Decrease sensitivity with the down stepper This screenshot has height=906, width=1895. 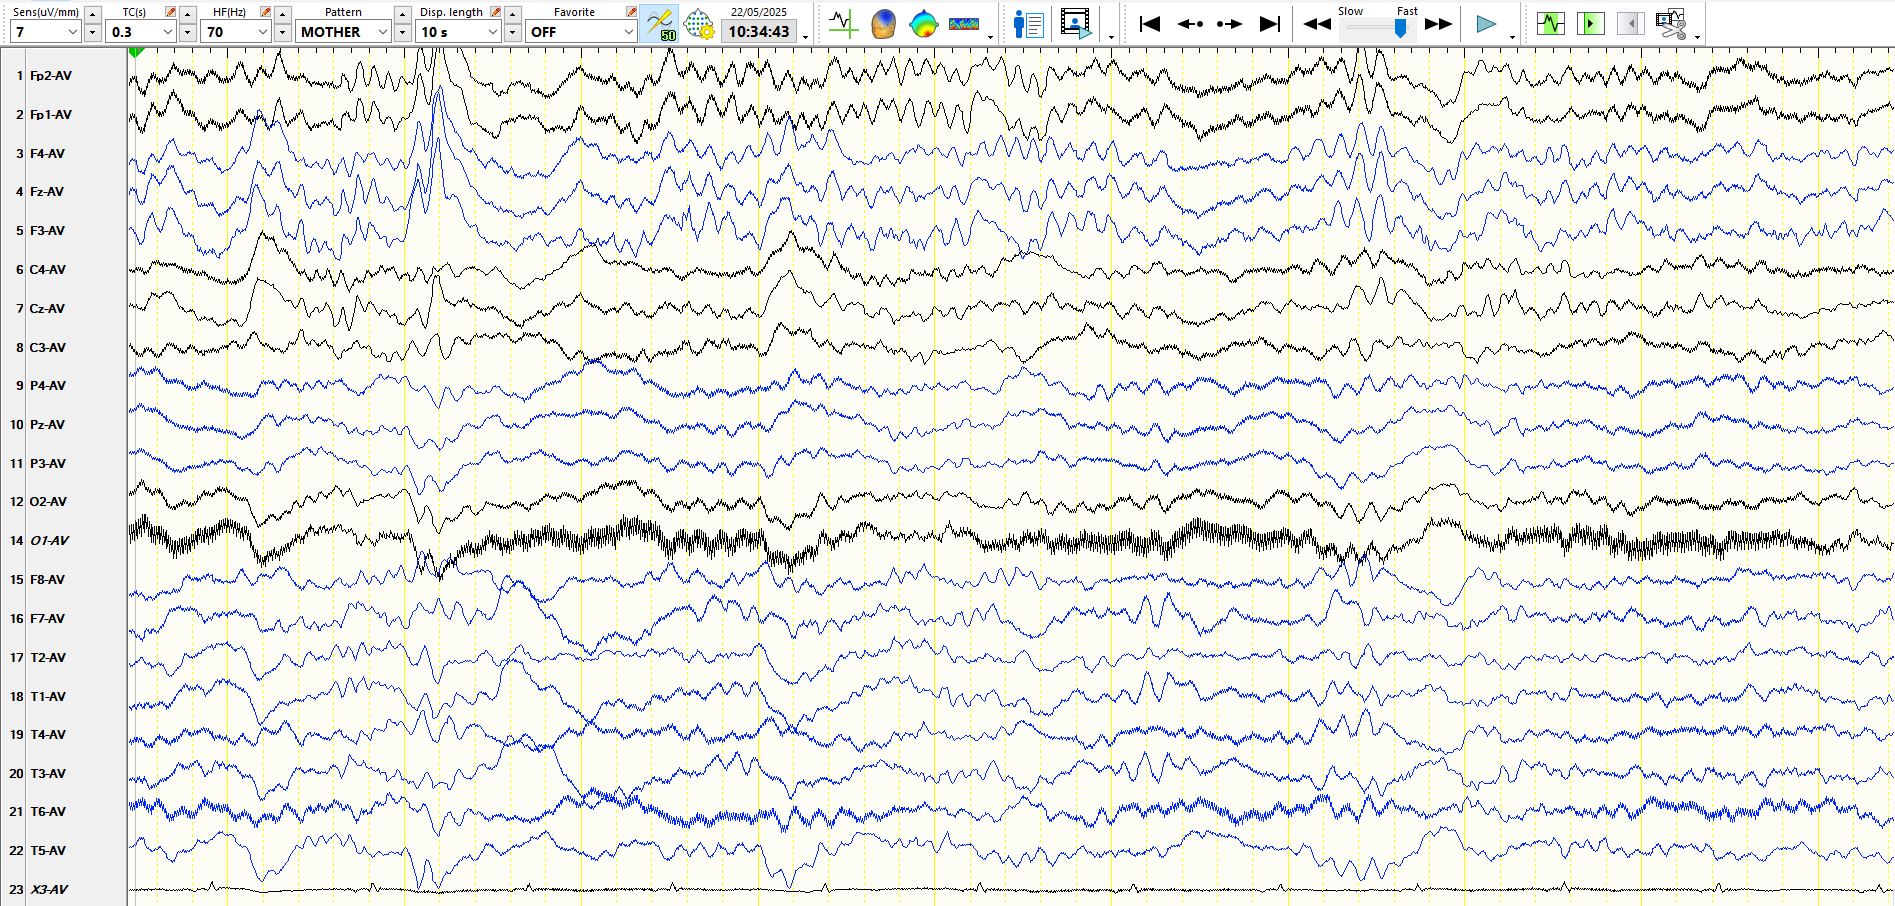click(x=93, y=32)
